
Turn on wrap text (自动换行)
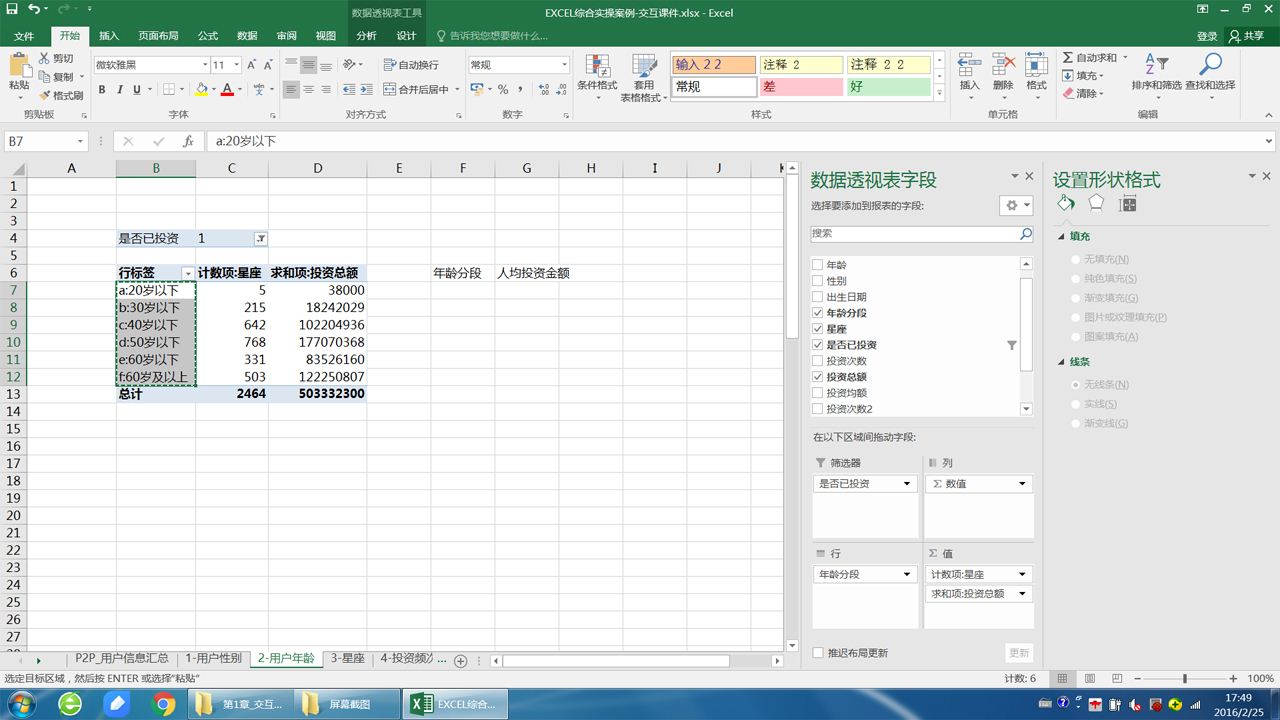tap(411, 65)
